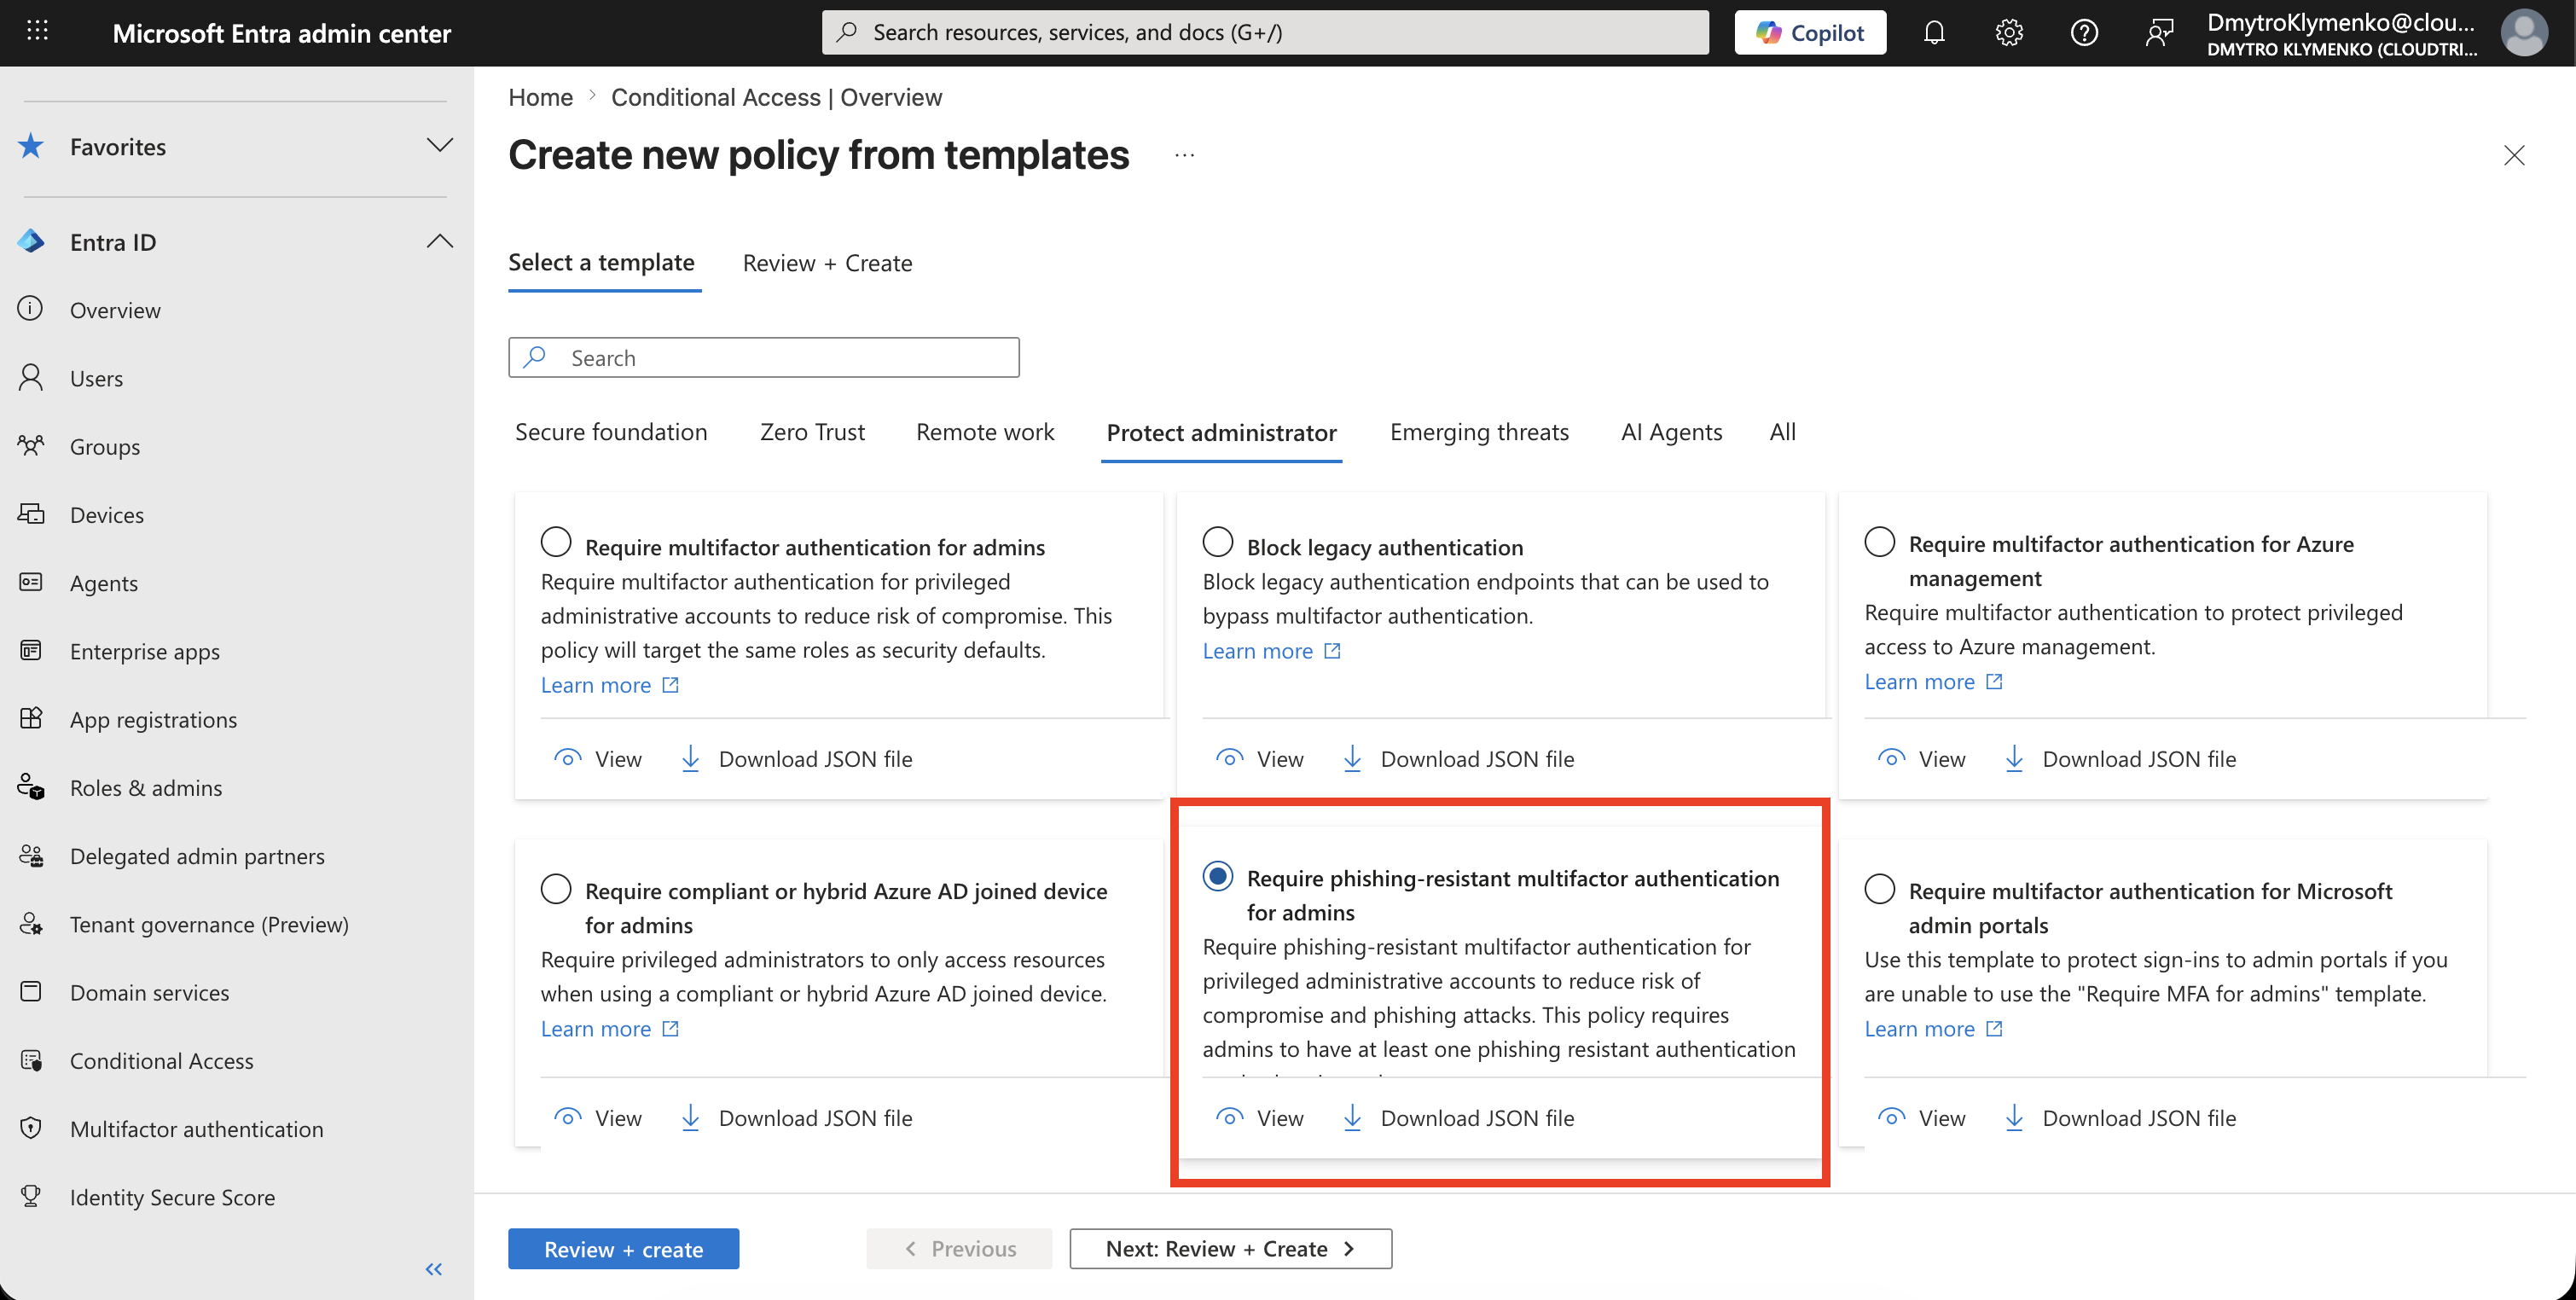Select Require multifactor authentication for admins radio
This screenshot has width=2576, height=1300.
[556, 542]
